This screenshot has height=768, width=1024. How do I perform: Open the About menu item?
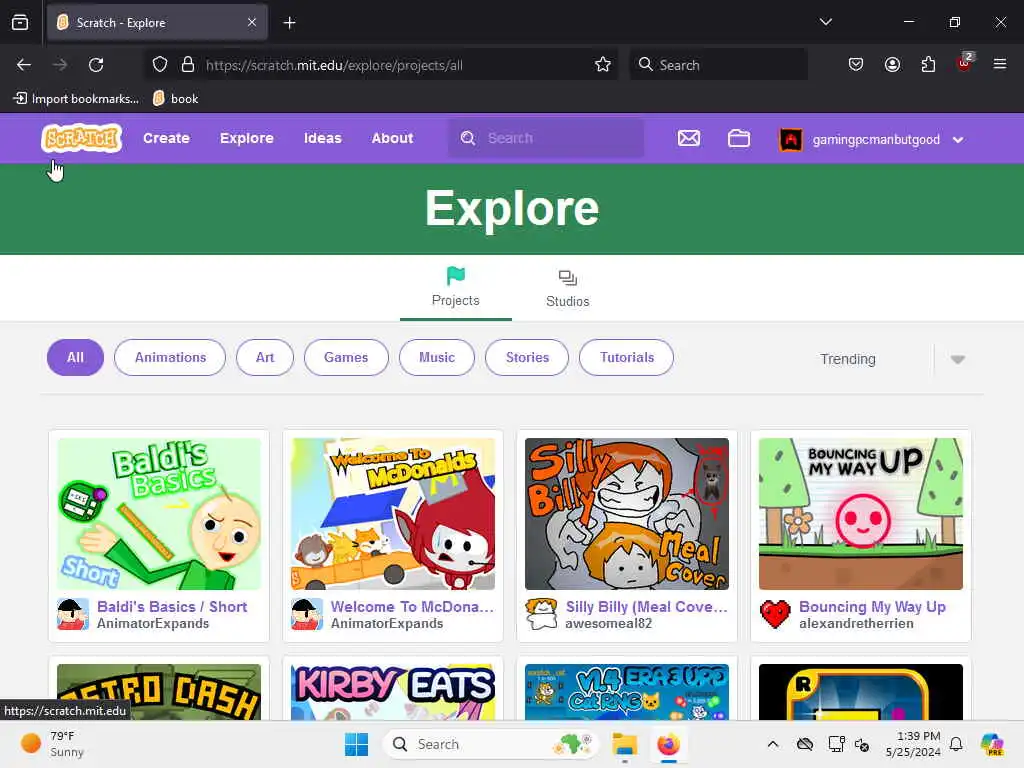point(392,138)
